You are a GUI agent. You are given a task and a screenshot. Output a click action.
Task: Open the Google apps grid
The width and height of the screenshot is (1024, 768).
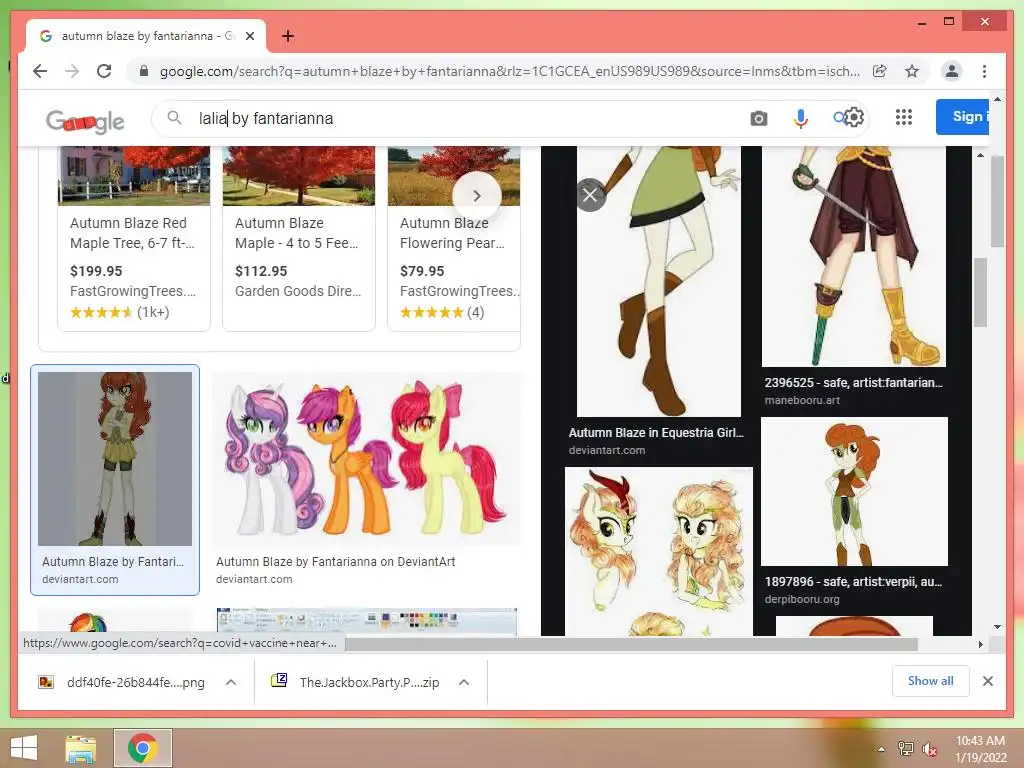[x=904, y=118]
